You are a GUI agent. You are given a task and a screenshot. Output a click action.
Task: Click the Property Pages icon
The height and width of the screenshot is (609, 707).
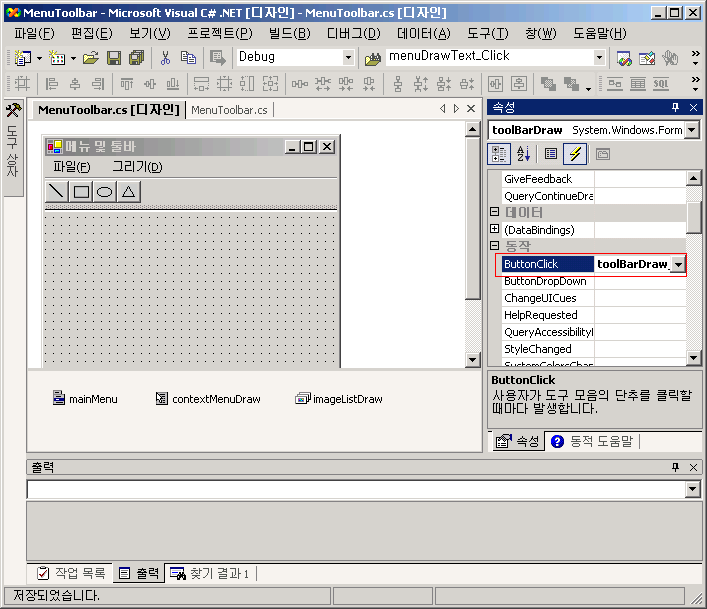[x=603, y=154]
